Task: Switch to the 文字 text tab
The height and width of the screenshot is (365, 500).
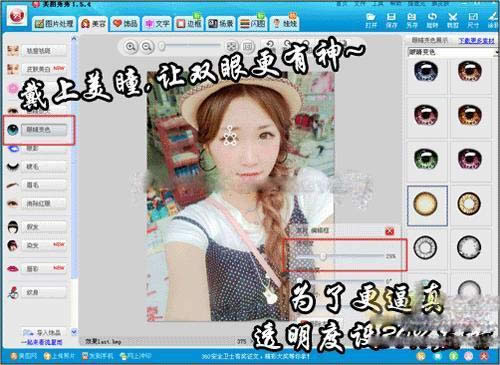Action: pyautogui.click(x=157, y=24)
